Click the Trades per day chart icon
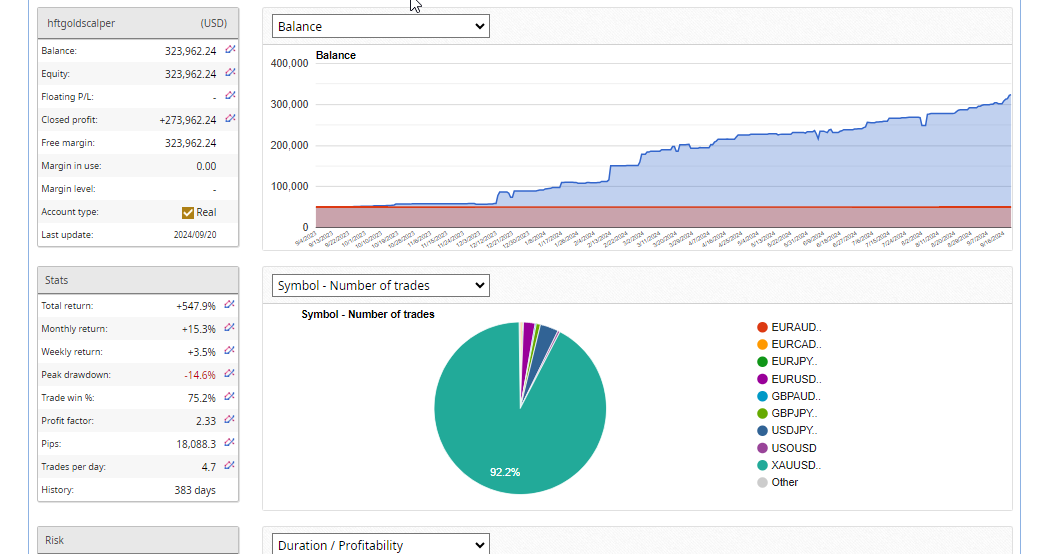This screenshot has width=1052, height=554. click(230, 465)
